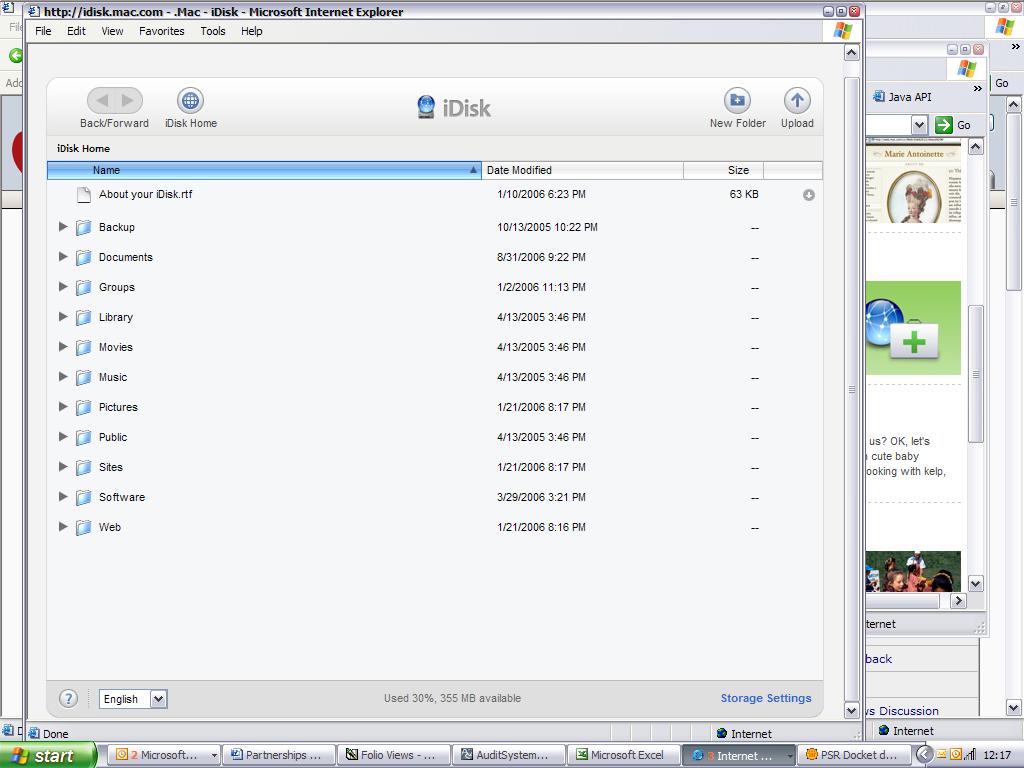Image resolution: width=1024 pixels, height=768 pixels.
Task: Expand the Public folder triangle
Action: point(63,437)
